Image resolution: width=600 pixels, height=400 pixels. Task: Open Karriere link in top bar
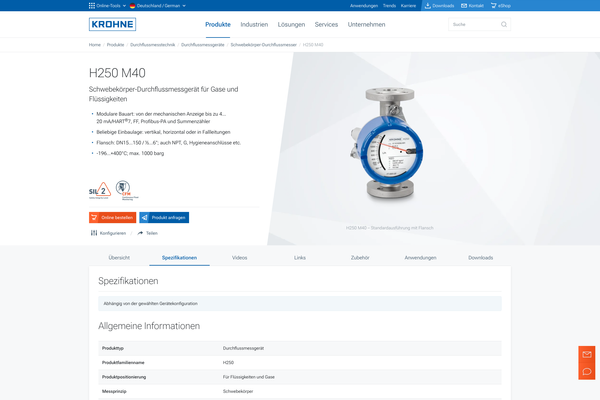click(x=408, y=6)
